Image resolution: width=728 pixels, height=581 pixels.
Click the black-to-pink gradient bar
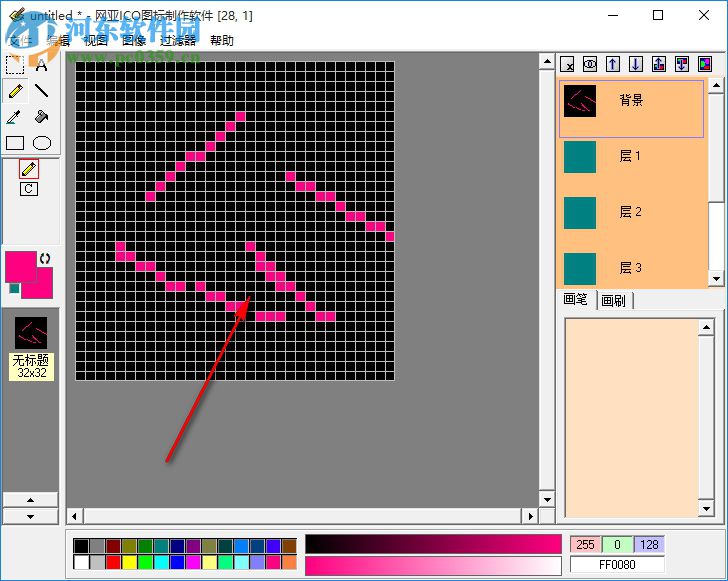tap(433, 544)
